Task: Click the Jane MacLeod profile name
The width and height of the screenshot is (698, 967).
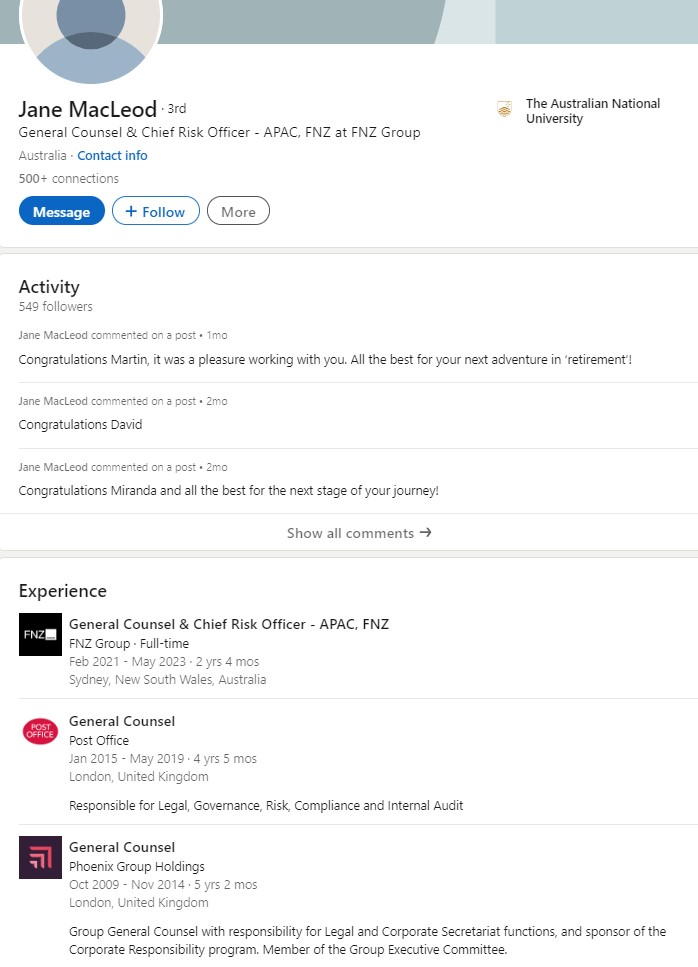Action: (88, 109)
